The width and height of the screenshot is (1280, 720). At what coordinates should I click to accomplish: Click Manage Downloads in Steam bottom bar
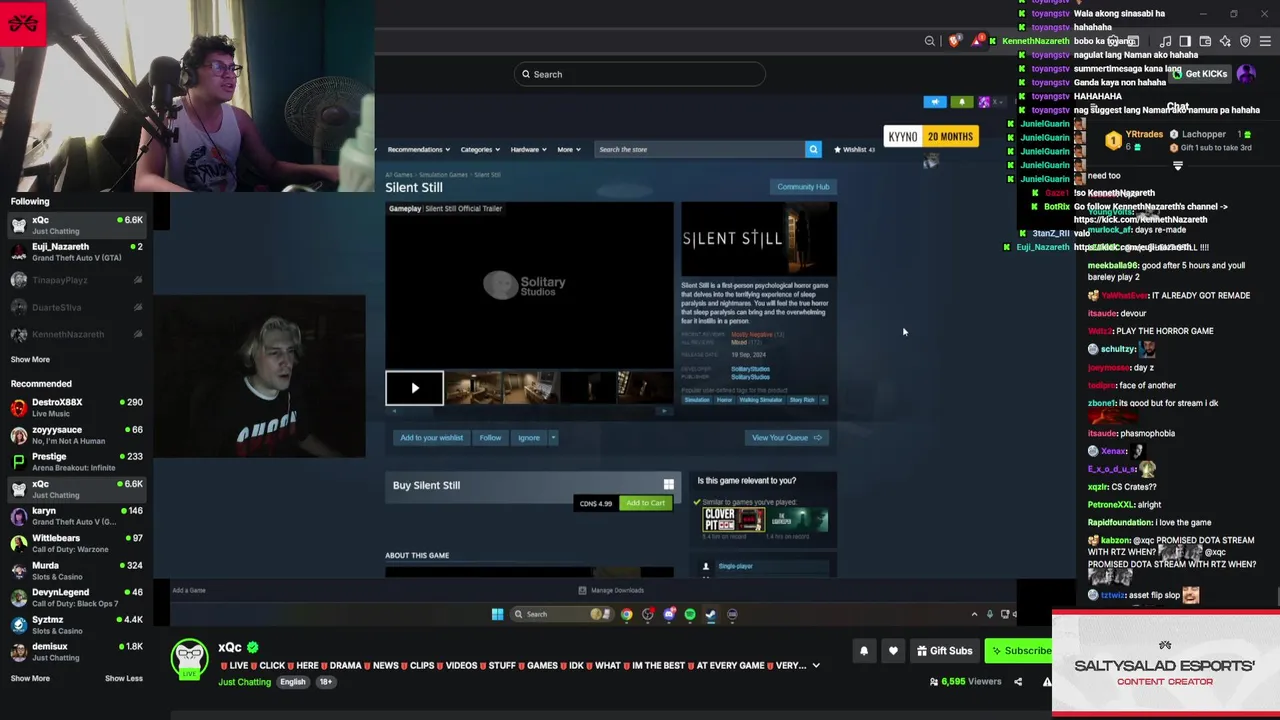(x=611, y=590)
